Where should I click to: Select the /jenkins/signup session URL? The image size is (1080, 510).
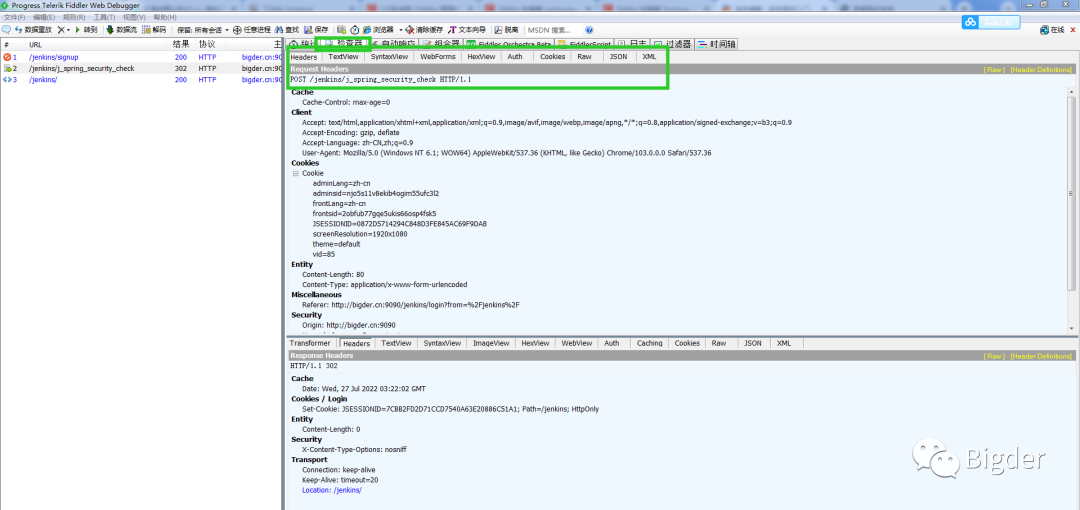(54, 57)
